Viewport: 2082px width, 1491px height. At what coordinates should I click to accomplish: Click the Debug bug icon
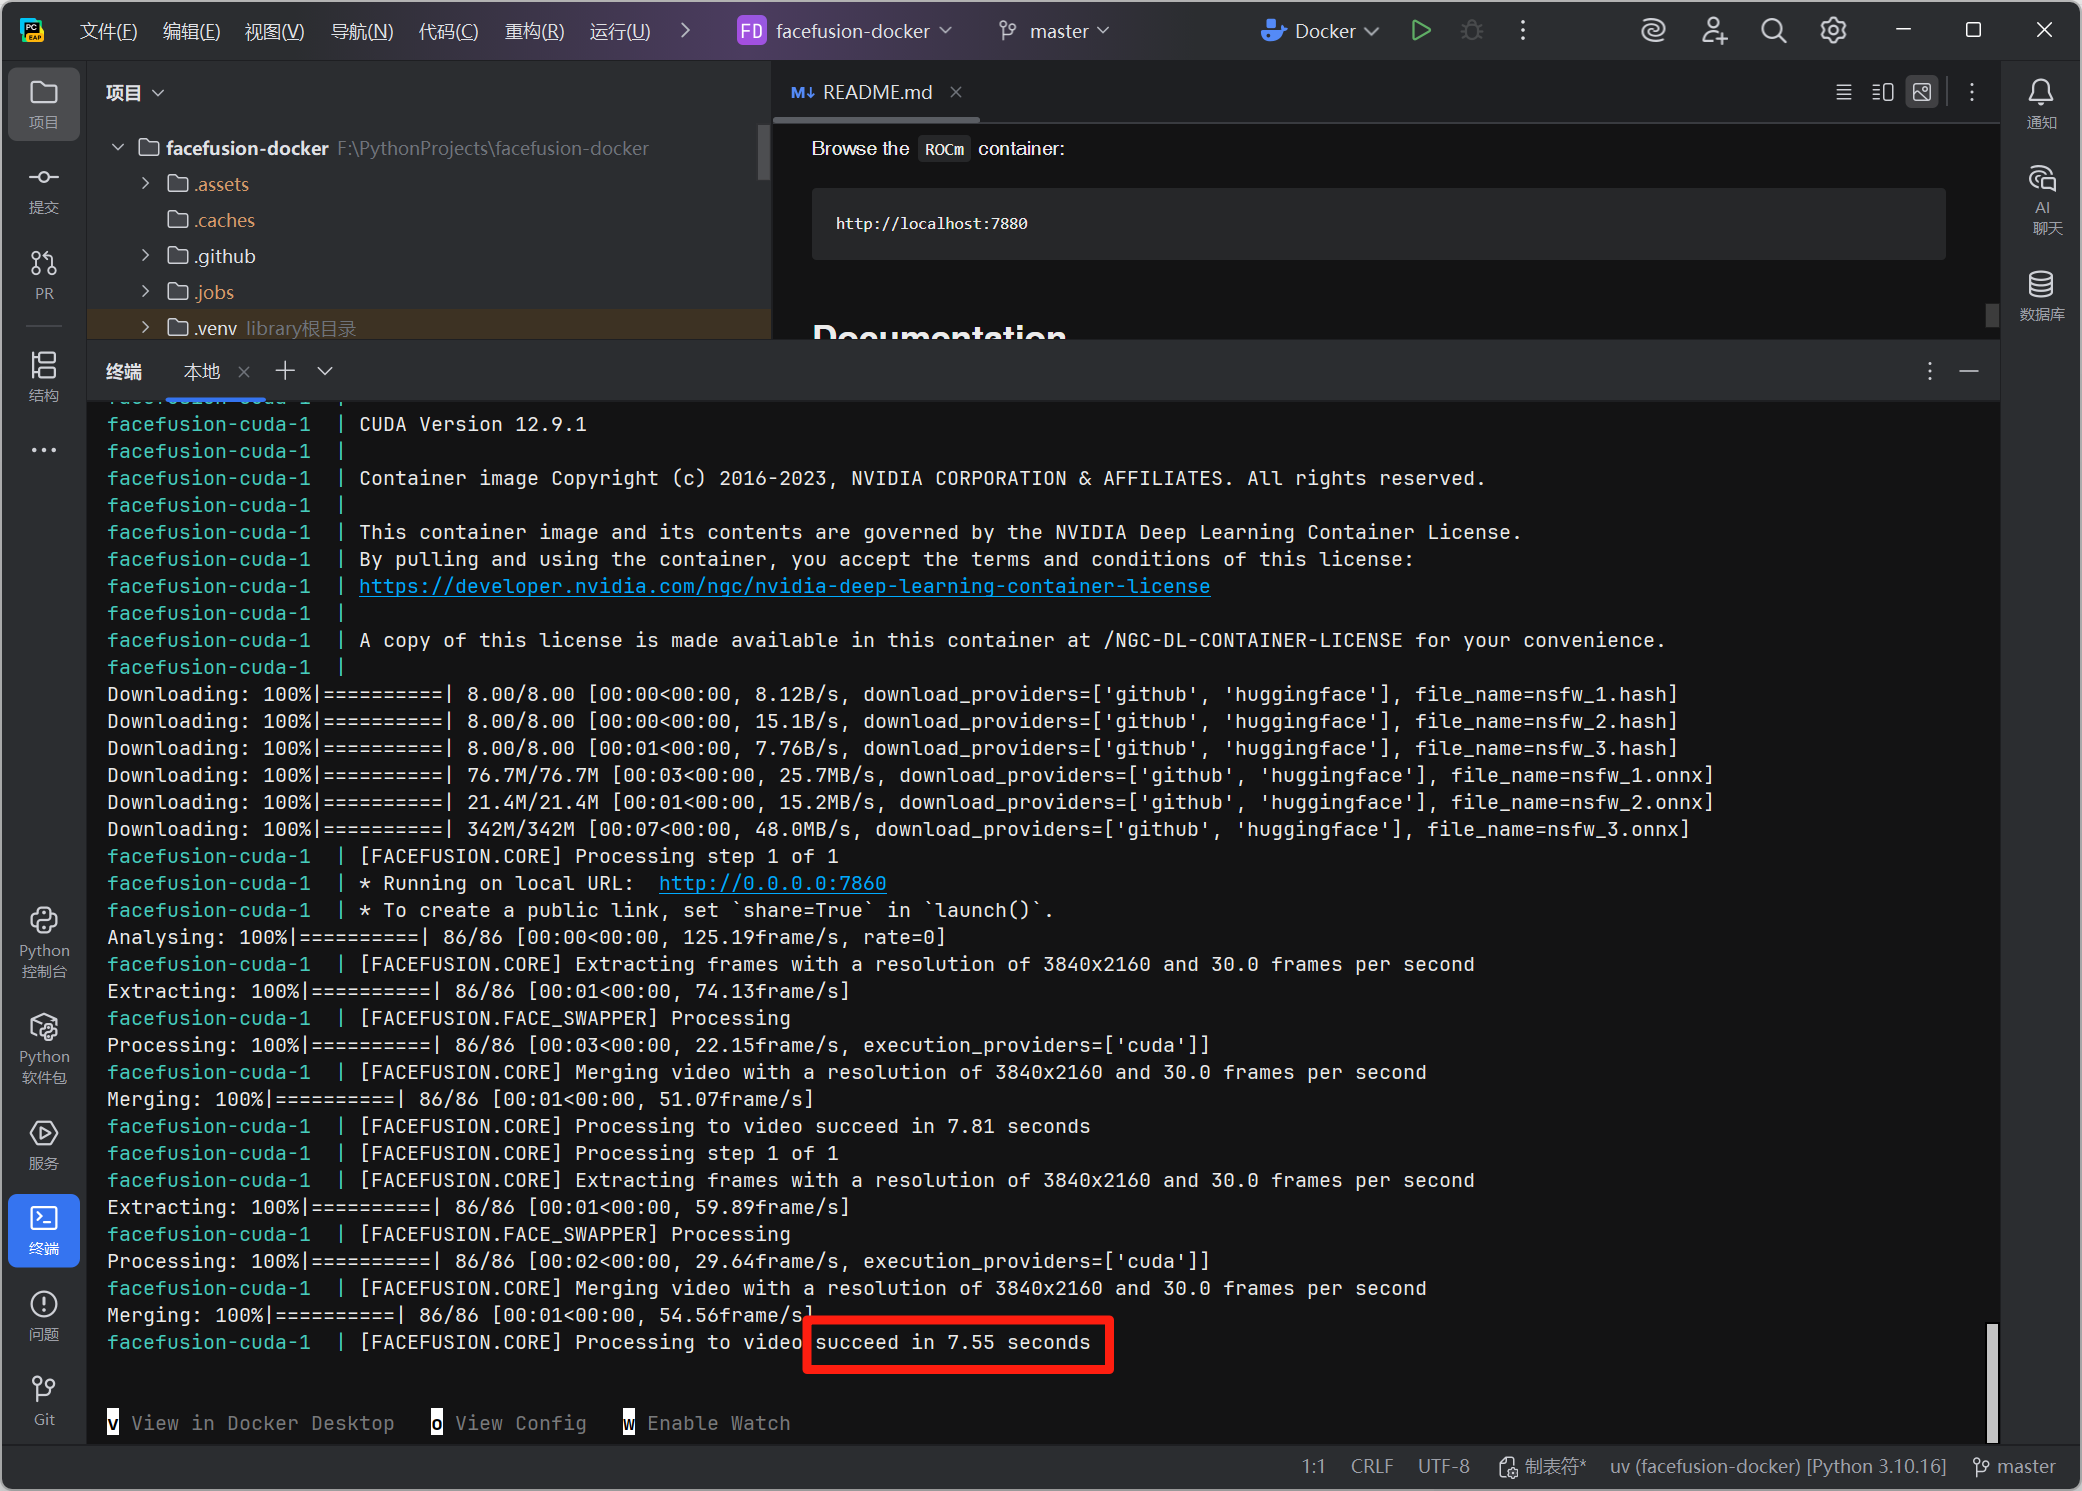click(x=1472, y=31)
